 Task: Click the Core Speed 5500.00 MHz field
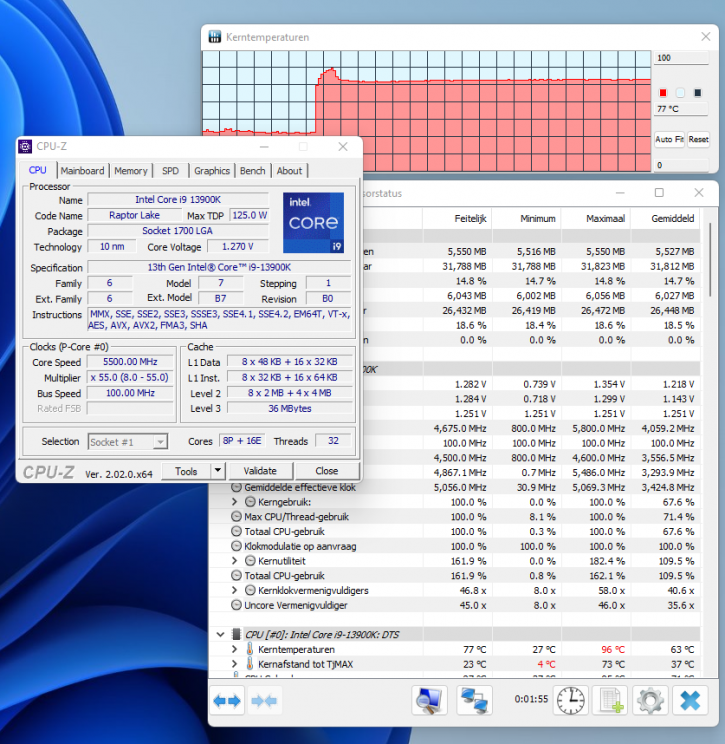point(130,362)
